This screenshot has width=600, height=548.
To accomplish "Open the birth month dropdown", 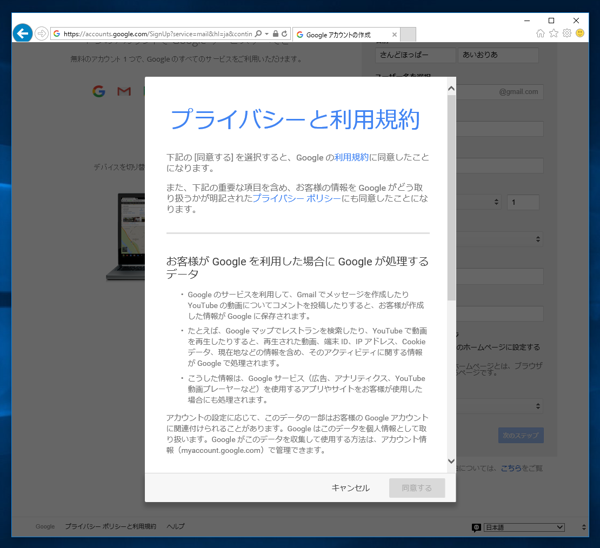I will pos(479,202).
